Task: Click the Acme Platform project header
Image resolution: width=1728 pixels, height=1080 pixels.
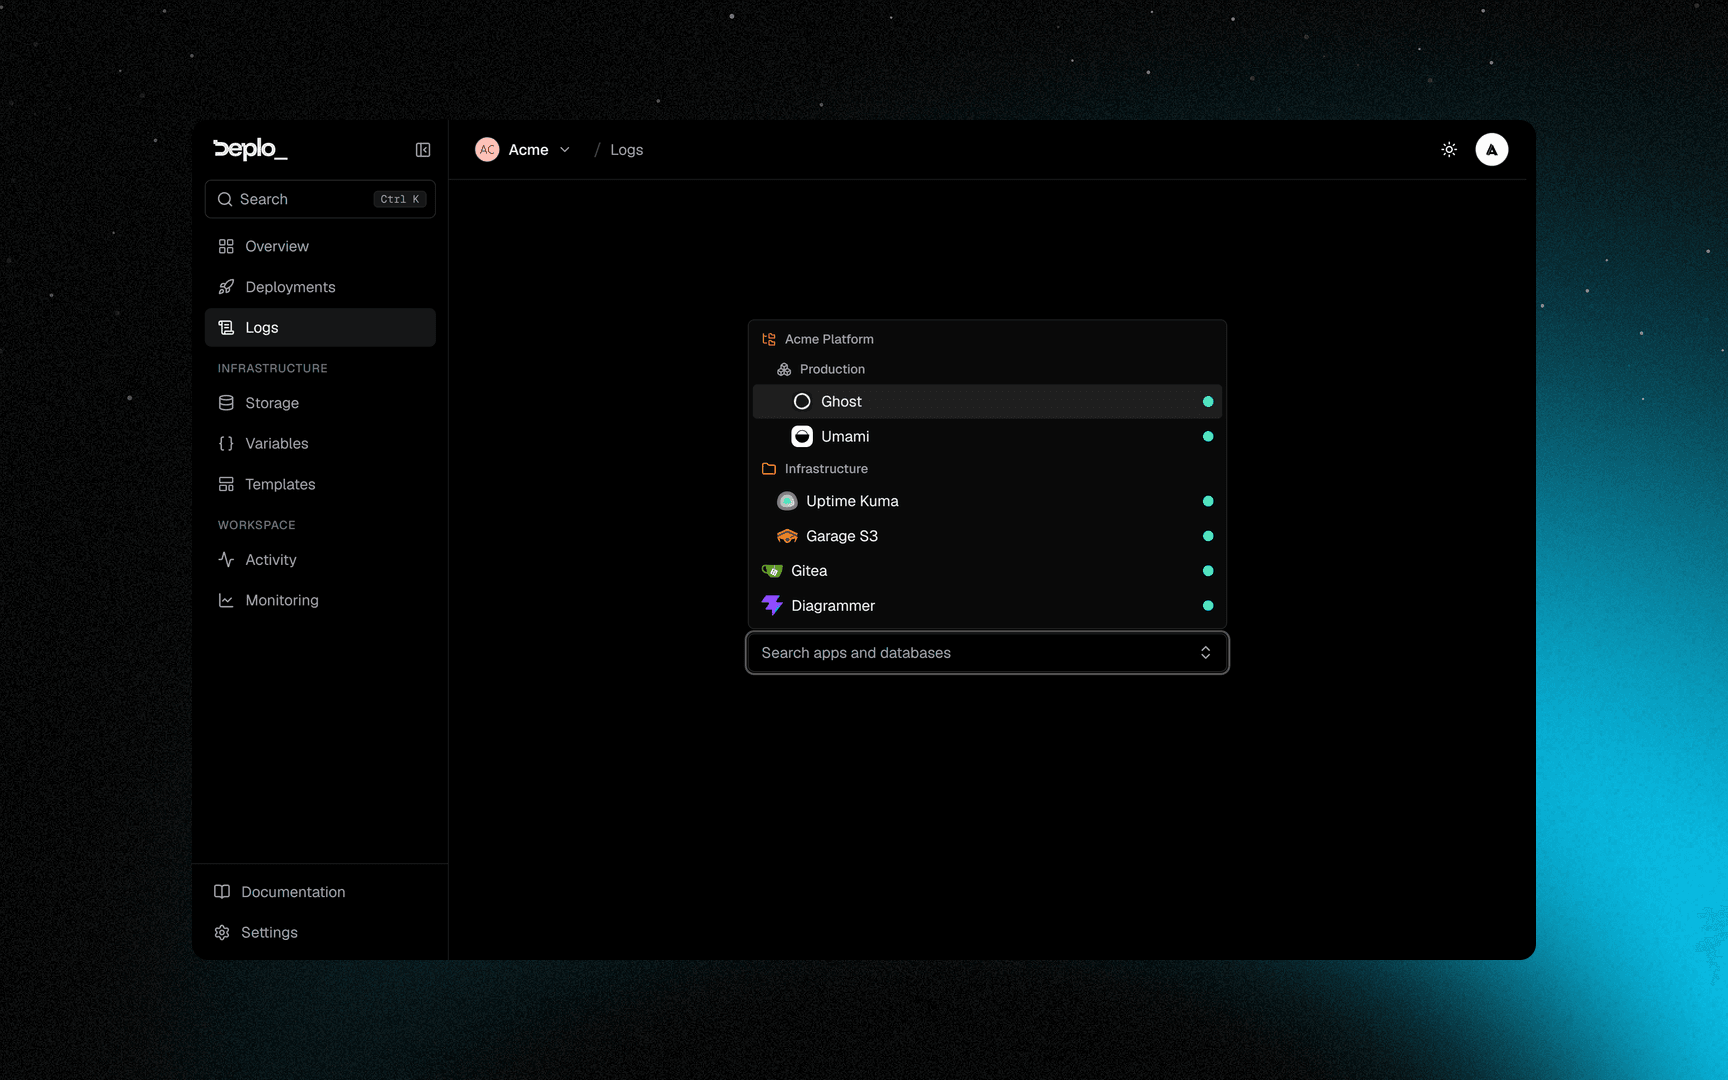Action: pos(829,339)
